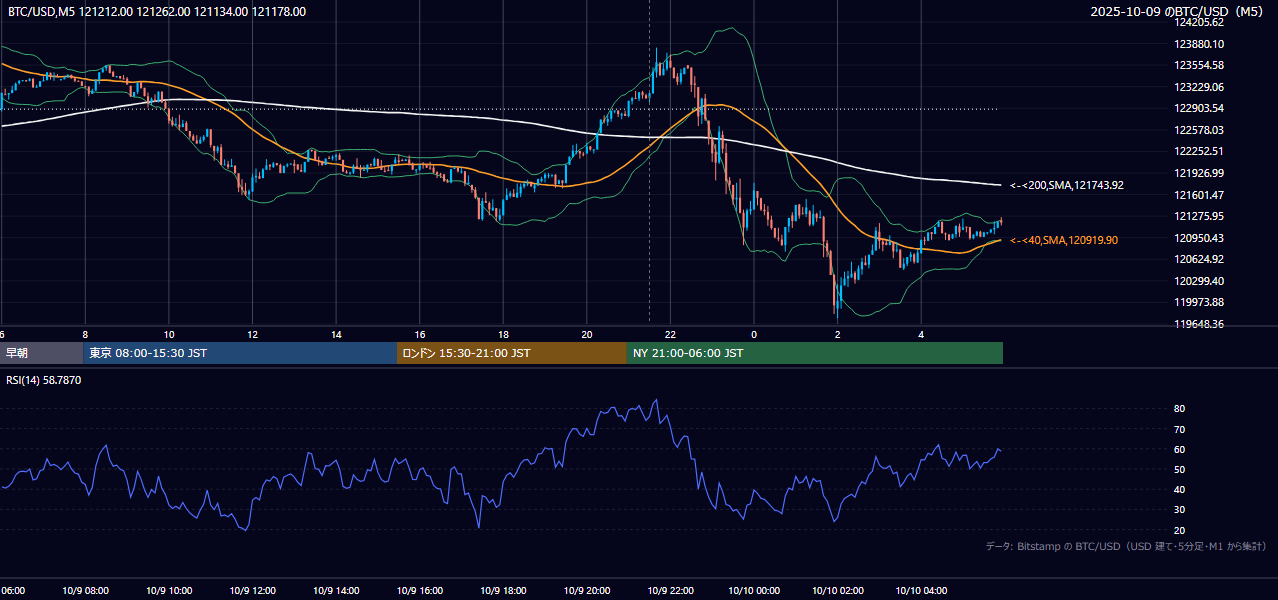The height and width of the screenshot is (600, 1278).
Task: Click RSI axis level 60
Action: point(1179,449)
